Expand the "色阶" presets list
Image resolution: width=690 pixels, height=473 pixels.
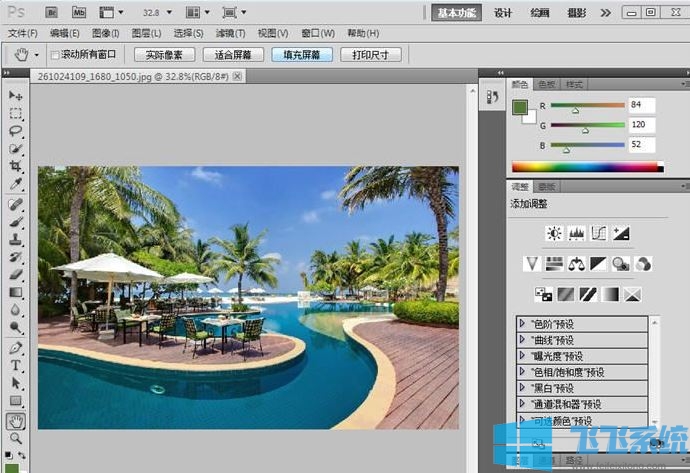[522, 323]
